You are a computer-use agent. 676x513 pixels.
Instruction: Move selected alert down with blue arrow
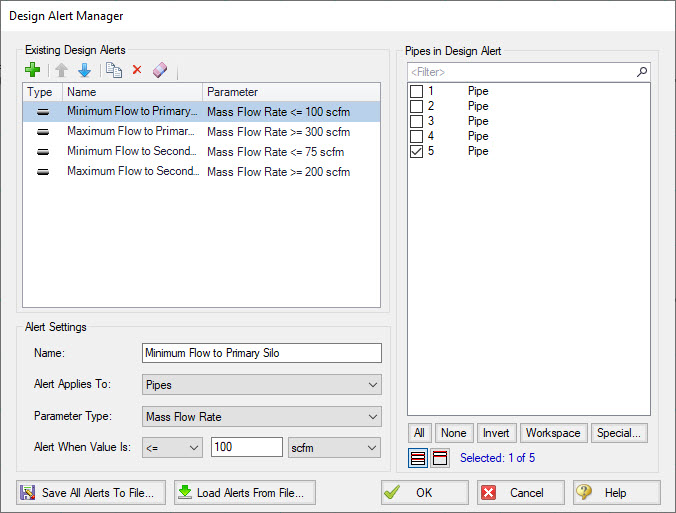pos(84,70)
